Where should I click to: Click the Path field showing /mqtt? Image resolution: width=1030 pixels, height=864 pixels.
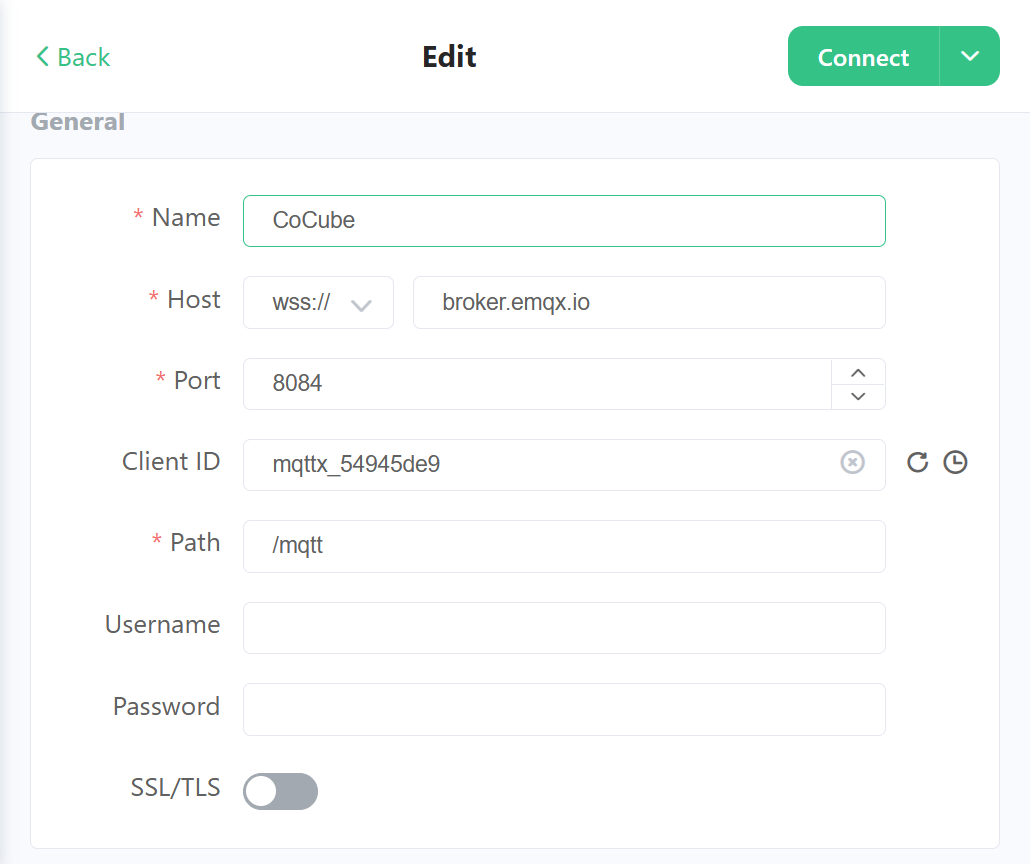coord(564,546)
